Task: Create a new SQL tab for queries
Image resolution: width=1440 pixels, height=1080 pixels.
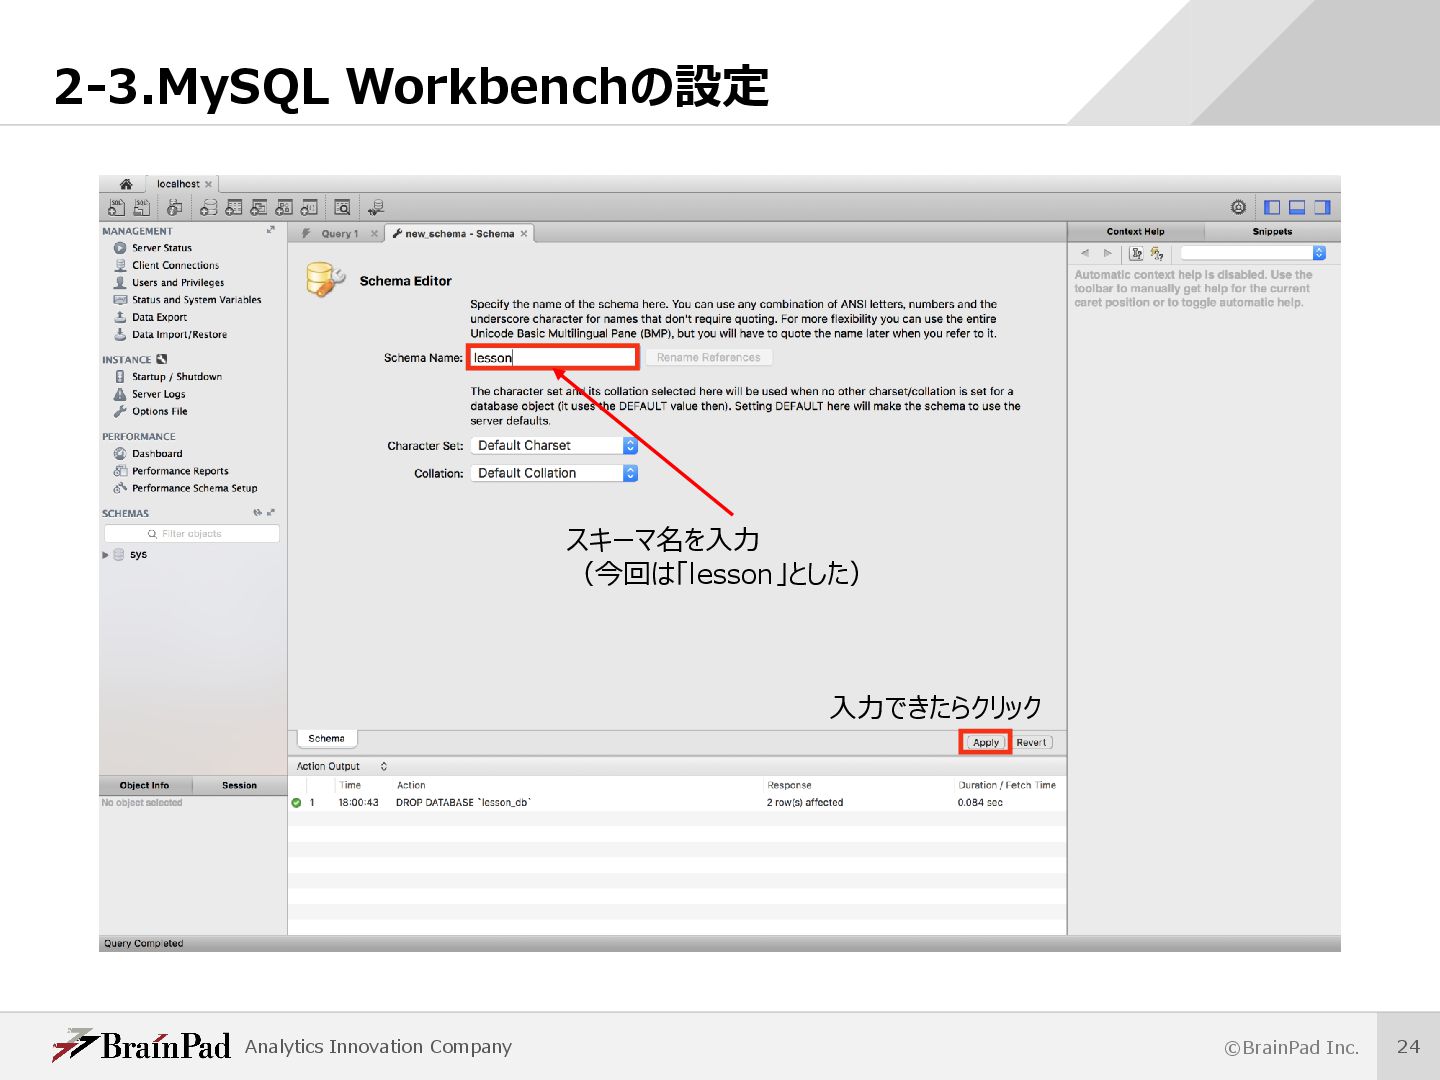Action: click(x=116, y=207)
